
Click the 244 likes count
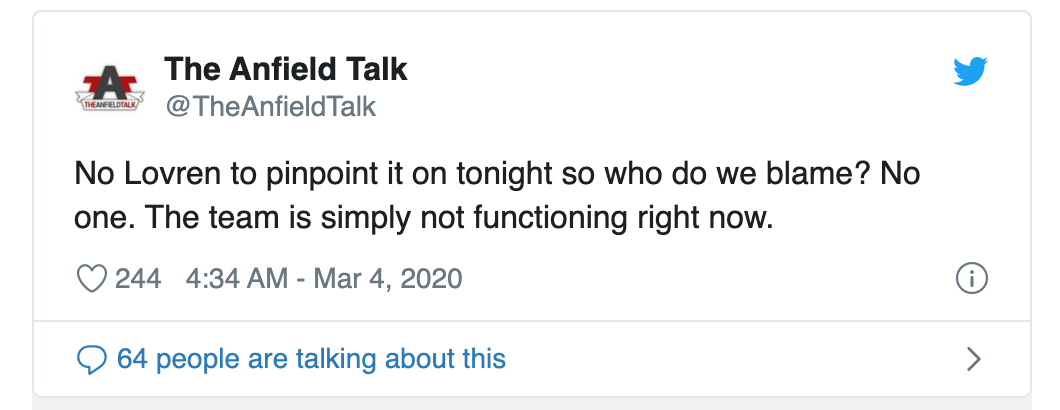tap(138, 277)
